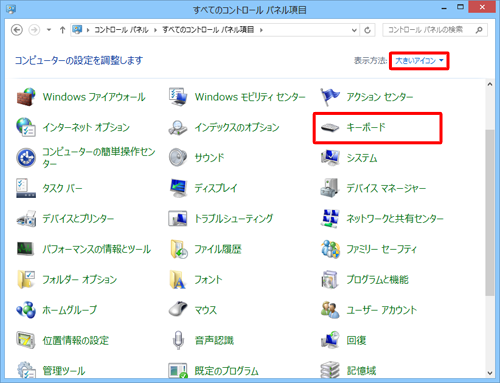This screenshot has width=500, height=383.
Task: Open the デバイス マネージャー icon
Action: [330, 188]
